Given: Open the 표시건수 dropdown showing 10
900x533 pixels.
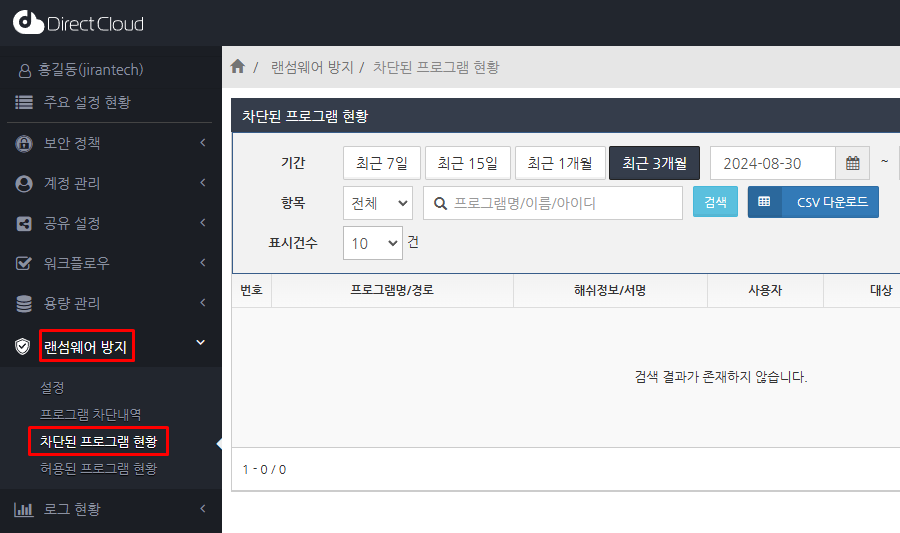Looking at the screenshot, I should click(x=372, y=243).
